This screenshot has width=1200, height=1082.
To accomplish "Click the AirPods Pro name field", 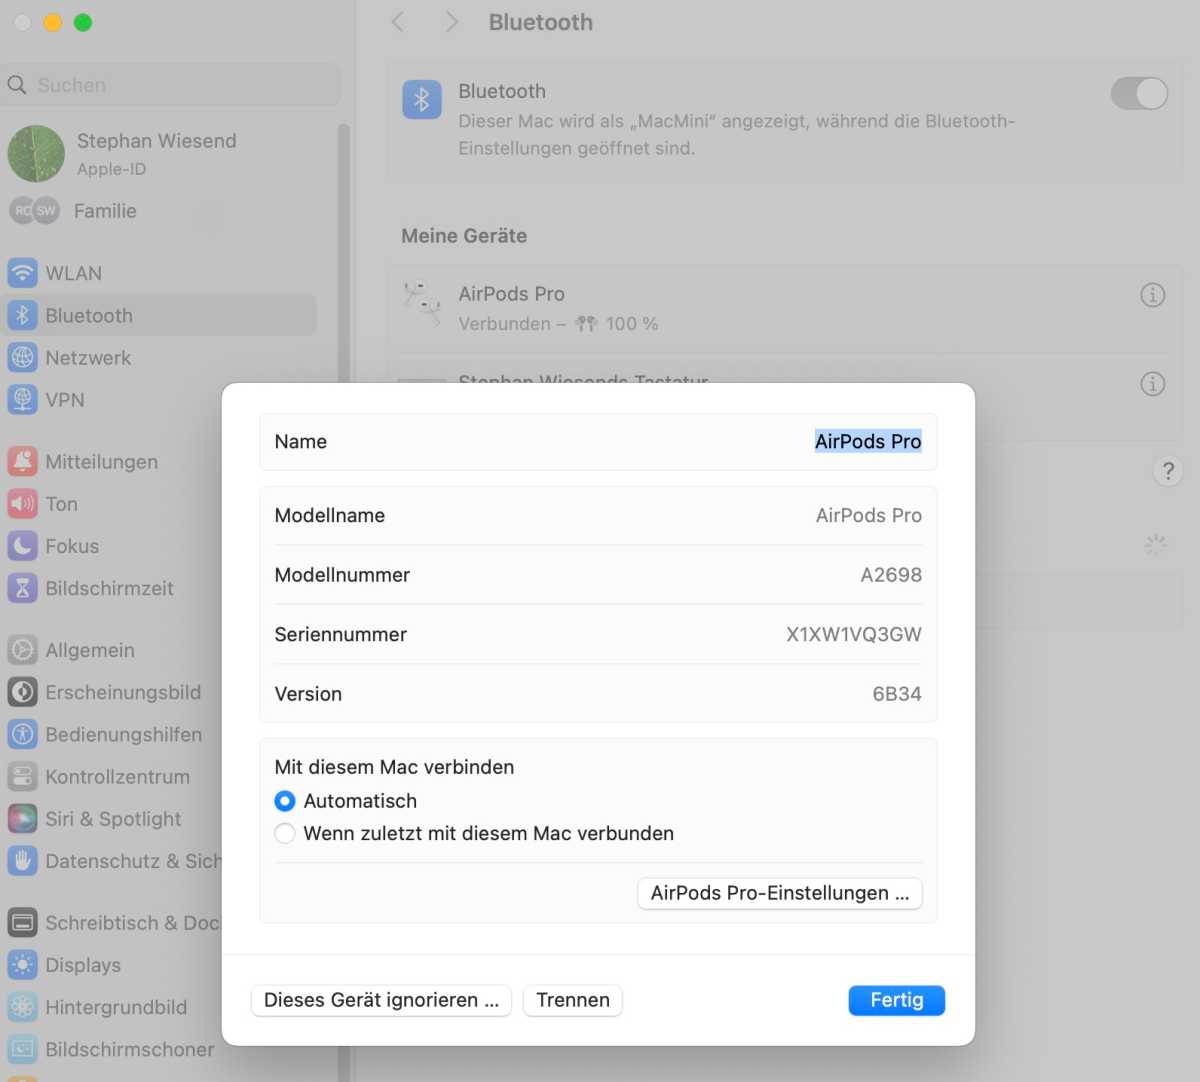I will (x=598, y=442).
